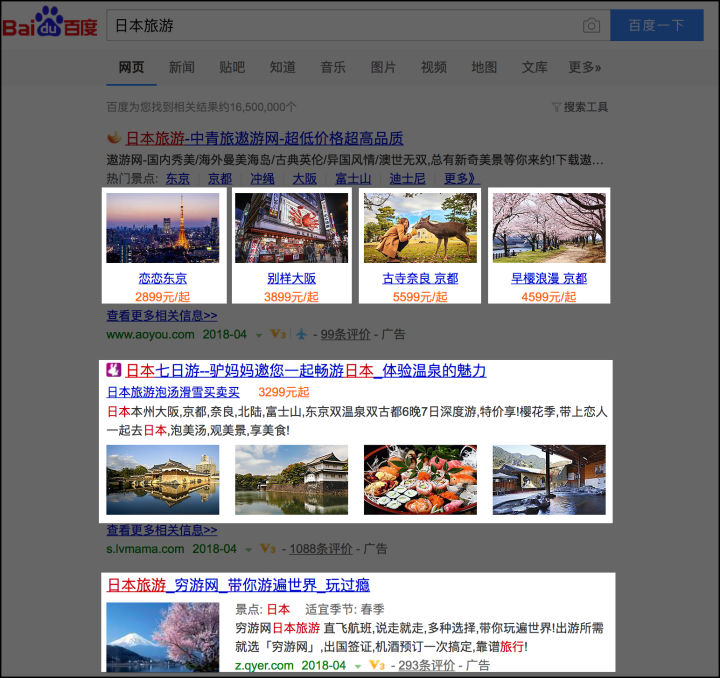
Task: Open 搜索工具 search tools
Action: pyautogui.click(x=585, y=107)
